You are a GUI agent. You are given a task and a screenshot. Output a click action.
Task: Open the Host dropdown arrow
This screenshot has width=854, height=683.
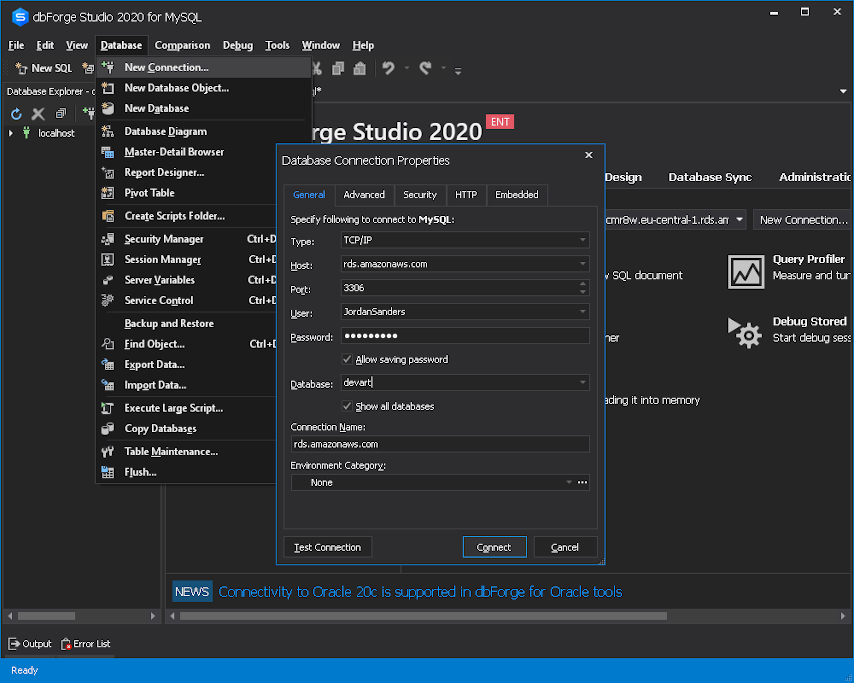[x=582, y=264]
